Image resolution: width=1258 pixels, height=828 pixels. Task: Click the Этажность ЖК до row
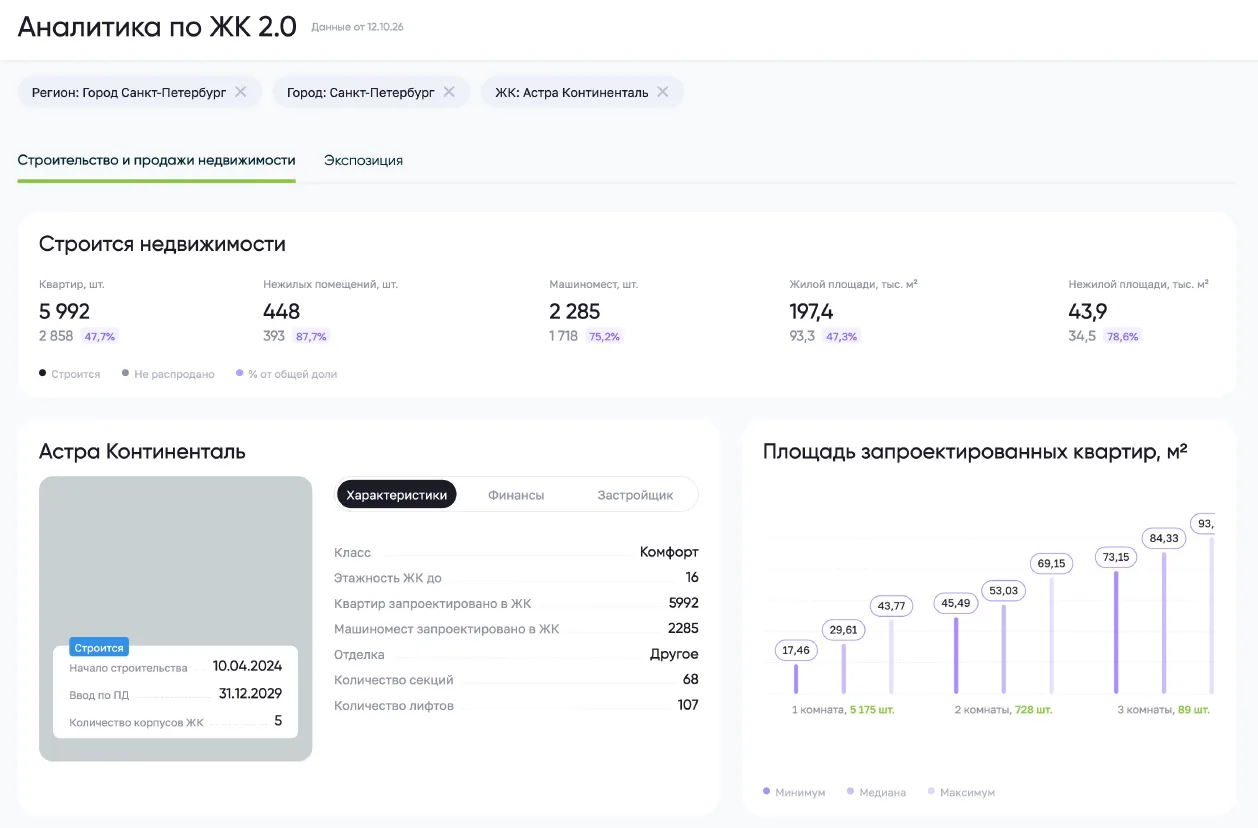pos(516,578)
